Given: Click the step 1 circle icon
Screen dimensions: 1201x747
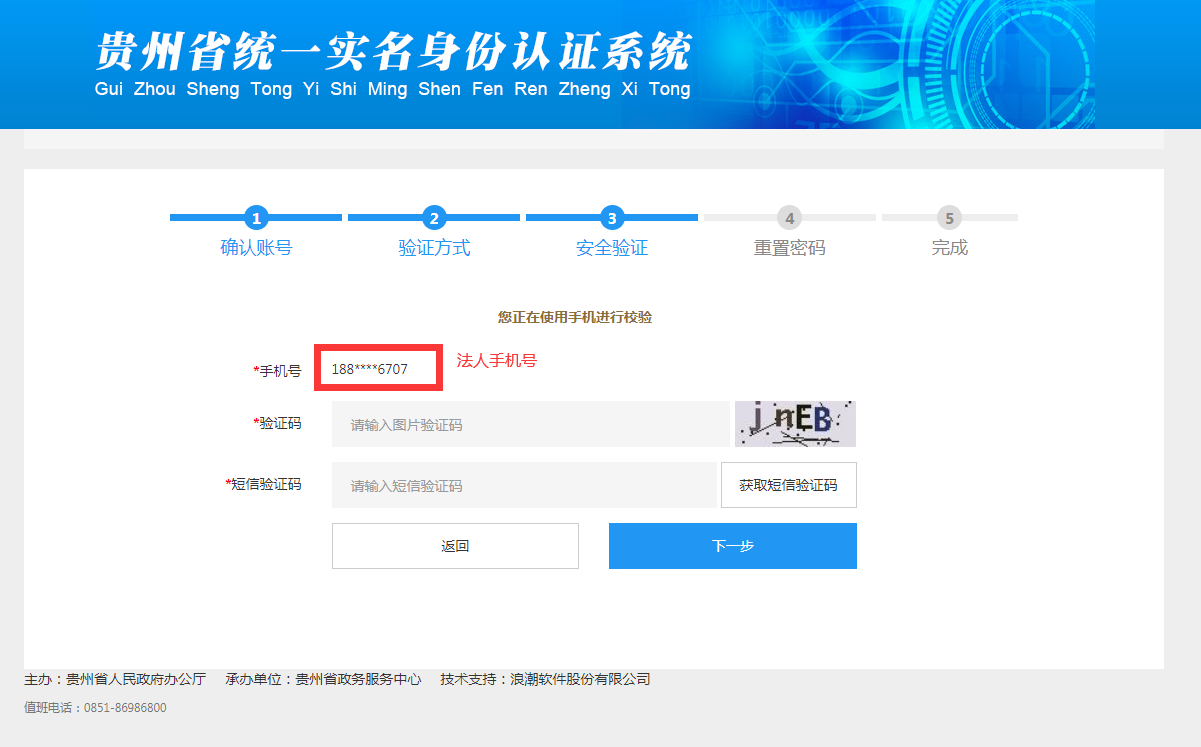Looking at the screenshot, I should tap(256, 218).
